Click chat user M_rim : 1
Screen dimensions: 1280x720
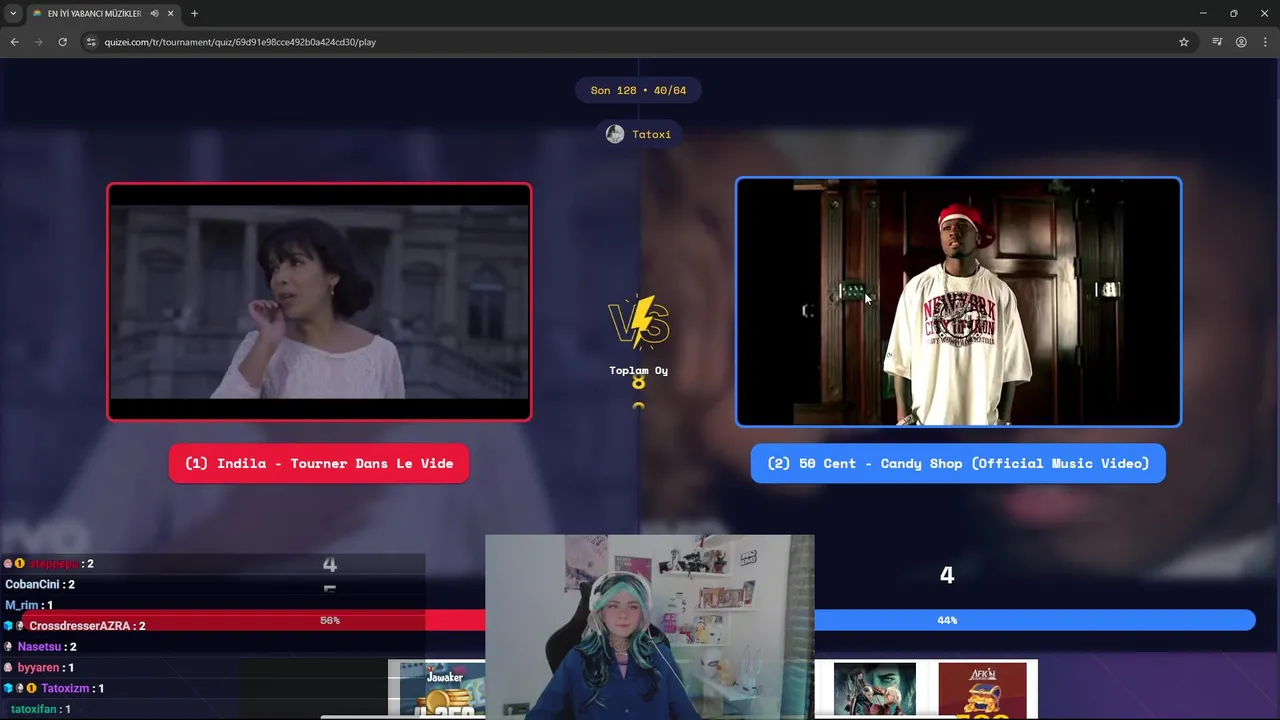click(x=29, y=605)
